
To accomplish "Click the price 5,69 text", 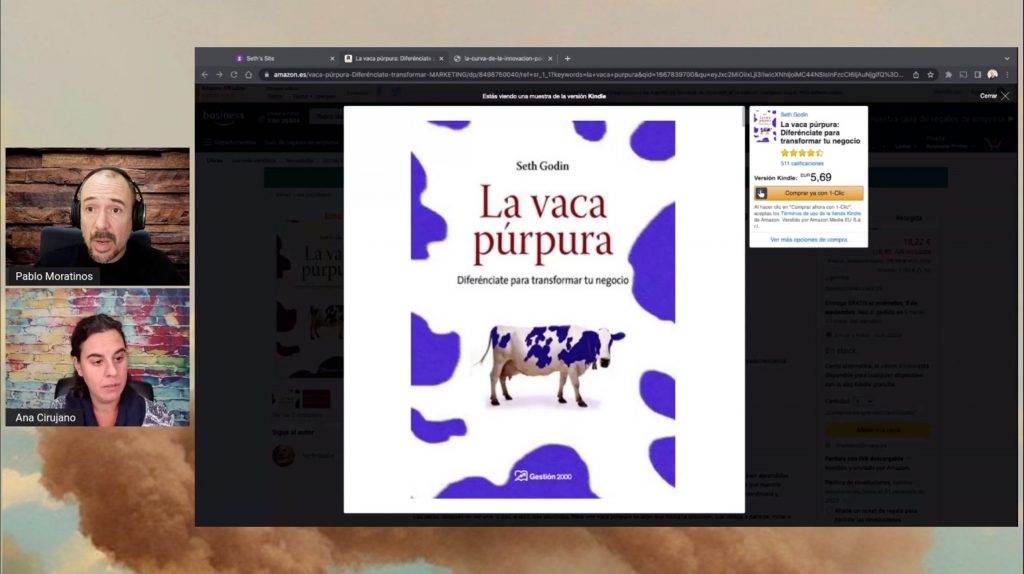I will click(x=820, y=177).
